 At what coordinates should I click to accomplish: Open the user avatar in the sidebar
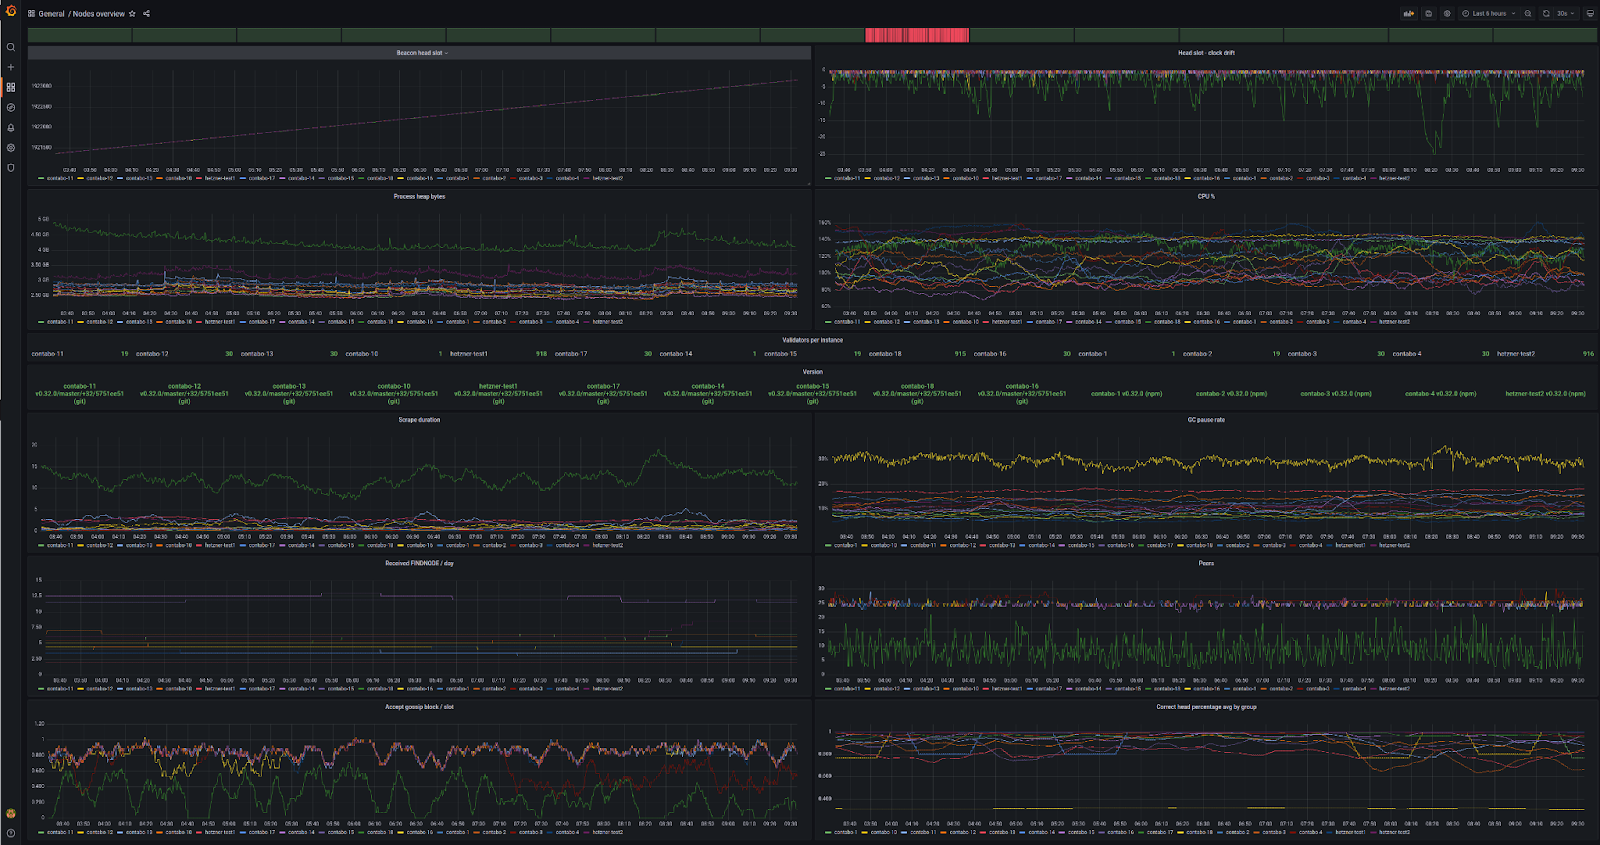tap(11, 813)
